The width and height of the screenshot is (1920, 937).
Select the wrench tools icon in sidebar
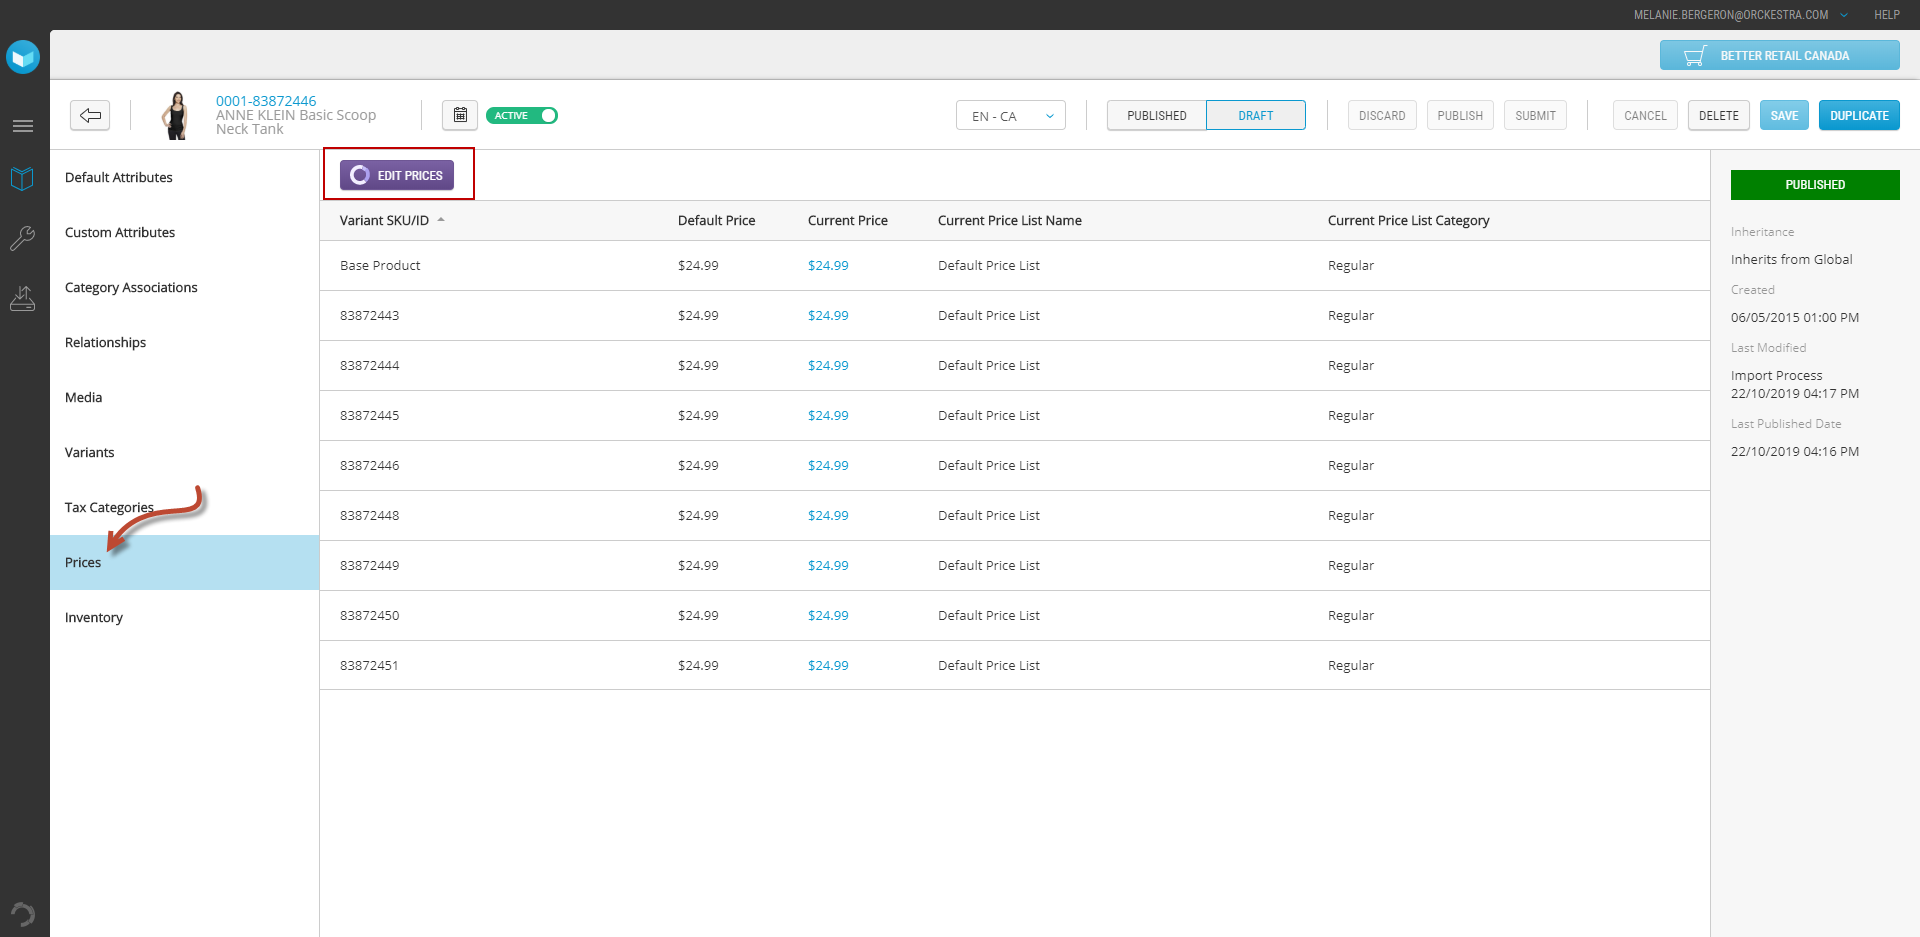pyautogui.click(x=22, y=238)
